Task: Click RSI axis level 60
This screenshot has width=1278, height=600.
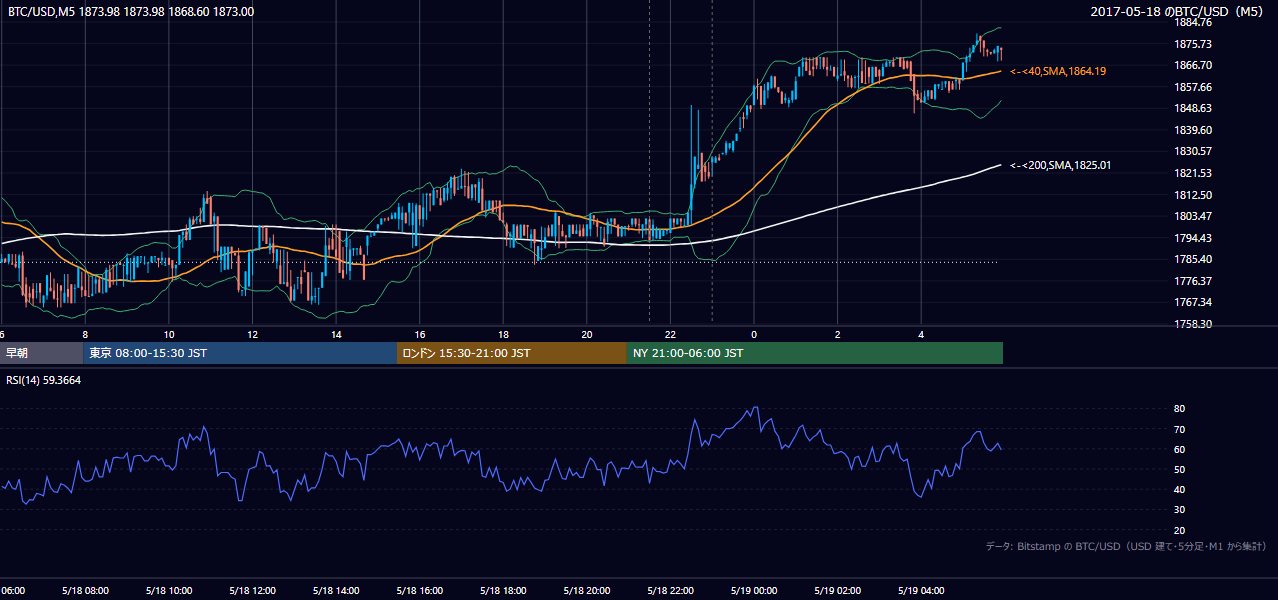Action: pyautogui.click(x=1179, y=450)
